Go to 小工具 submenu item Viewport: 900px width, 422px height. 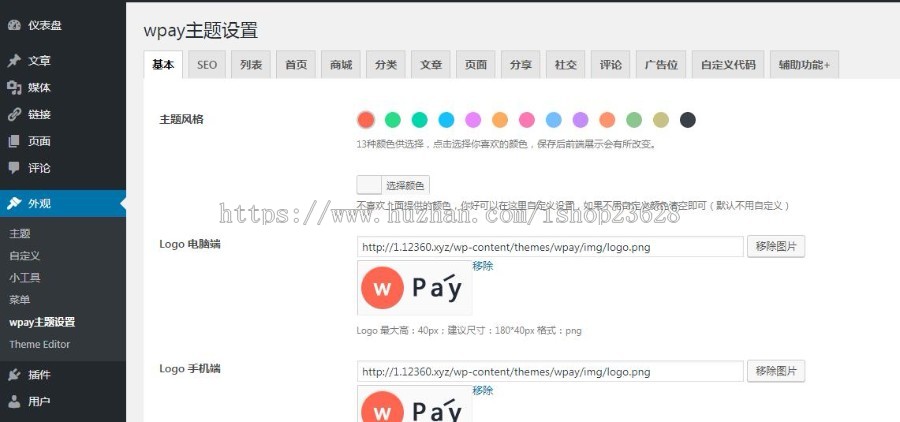click(x=25, y=278)
